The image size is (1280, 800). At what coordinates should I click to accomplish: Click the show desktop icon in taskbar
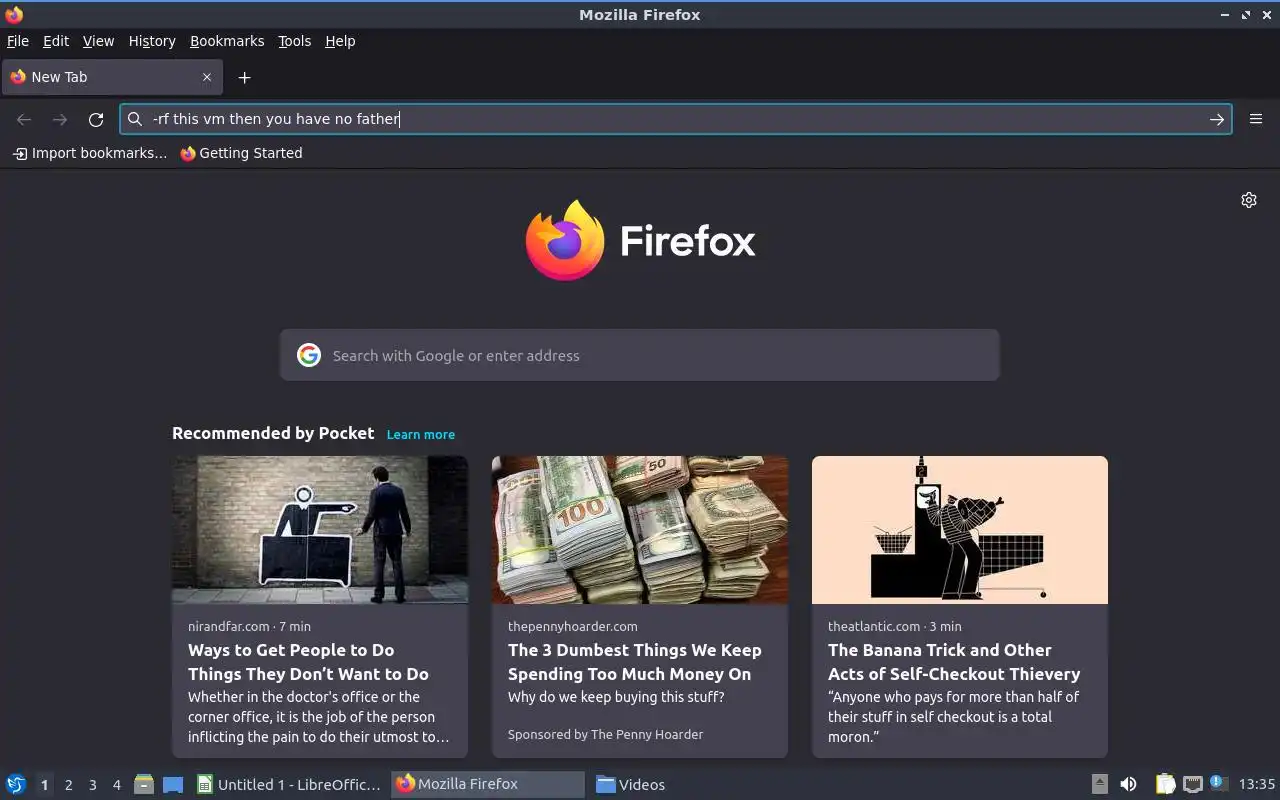pos(172,784)
